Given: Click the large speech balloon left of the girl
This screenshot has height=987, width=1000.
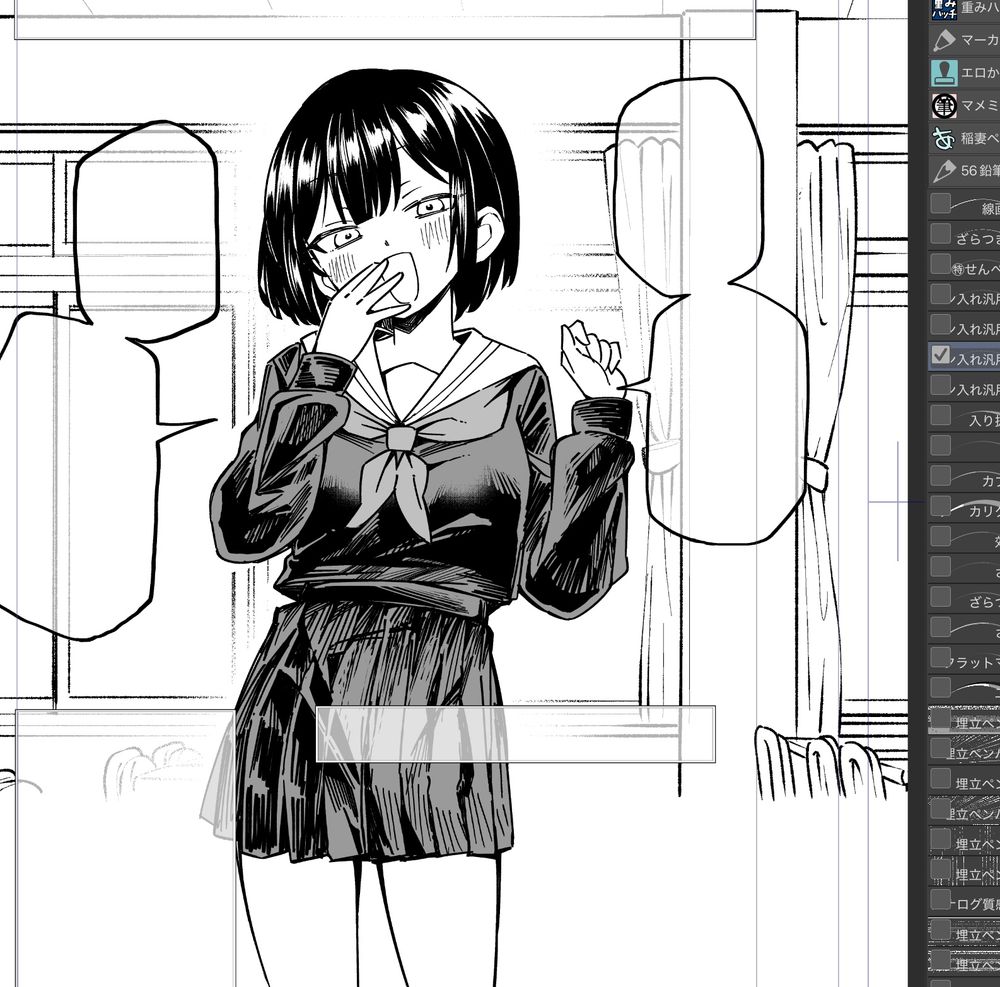Looking at the screenshot, I should pos(112,383).
